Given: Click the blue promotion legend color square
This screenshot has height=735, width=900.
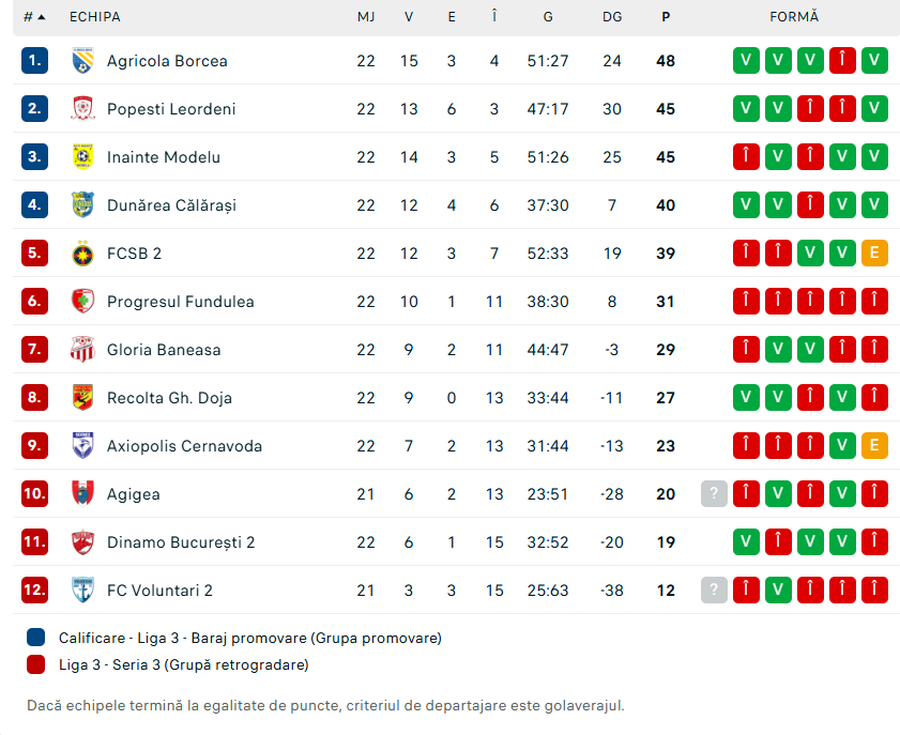Looking at the screenshot, I should [x=36, y=638].
